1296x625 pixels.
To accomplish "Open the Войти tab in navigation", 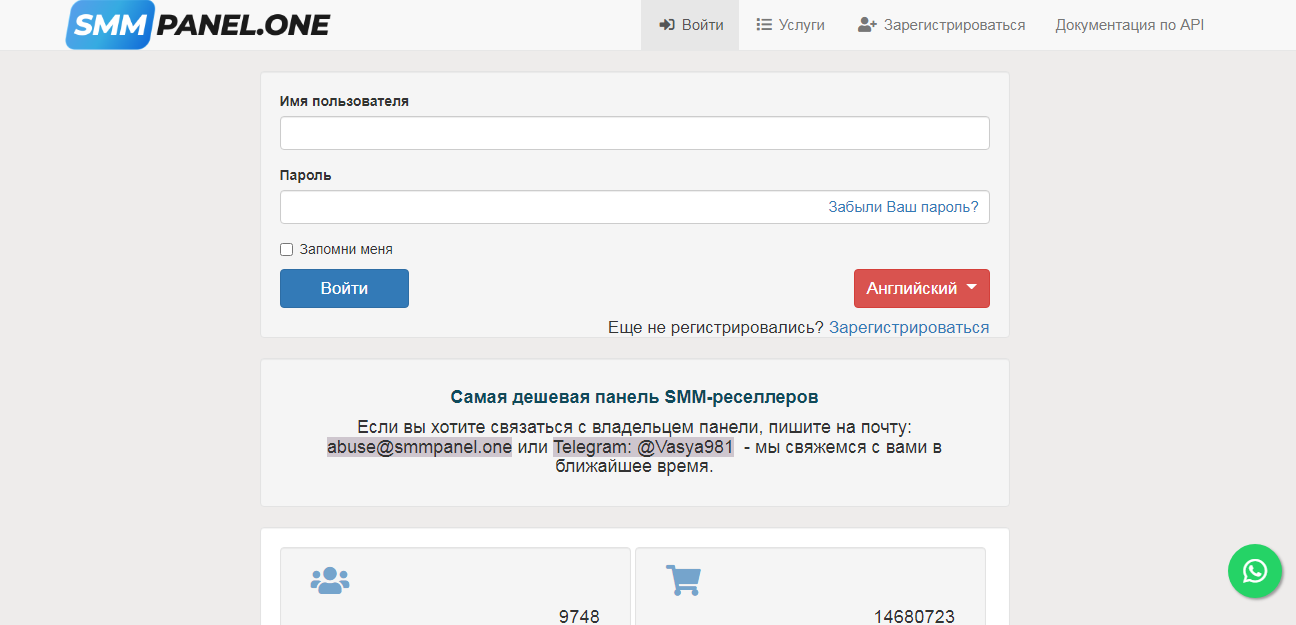I will coord(690,25).
